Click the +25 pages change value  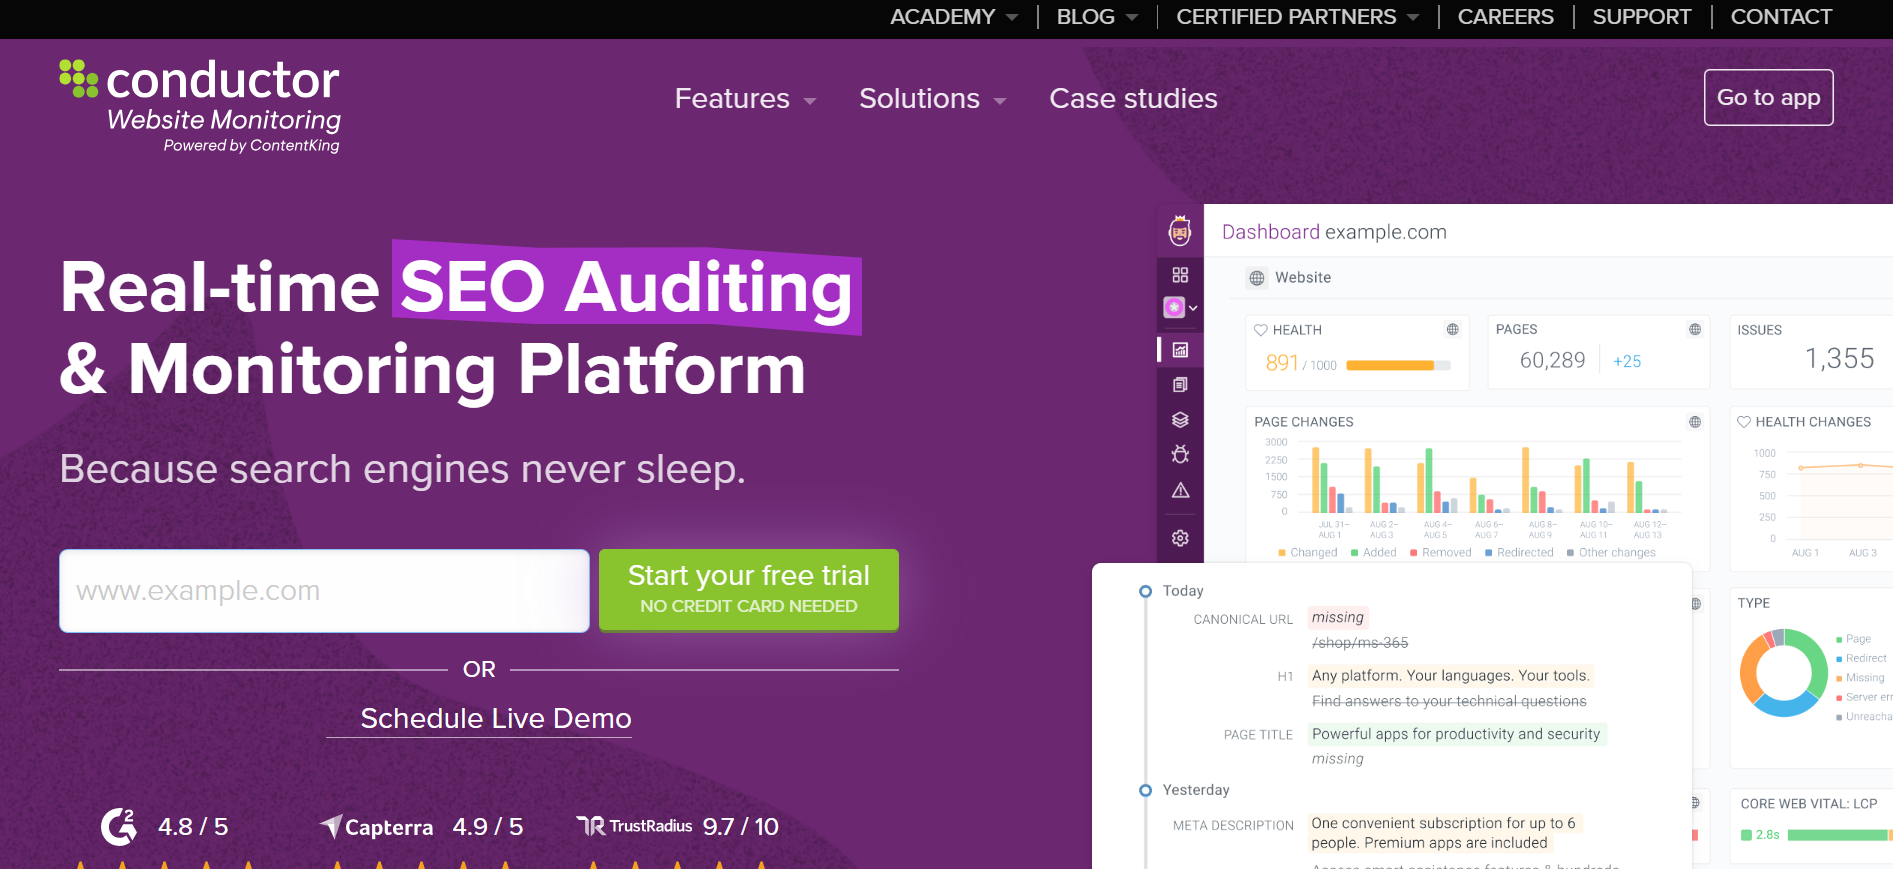tap(1627, 361)
